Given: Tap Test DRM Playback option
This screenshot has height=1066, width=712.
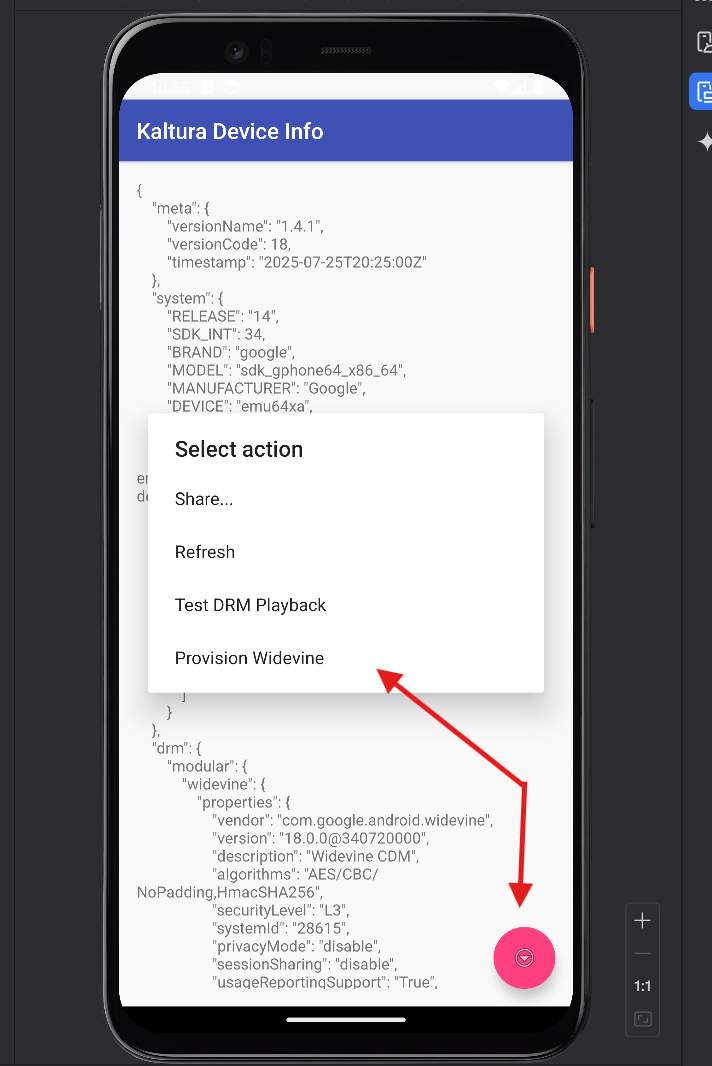Looking at the screenshot, I should (250, 605).
